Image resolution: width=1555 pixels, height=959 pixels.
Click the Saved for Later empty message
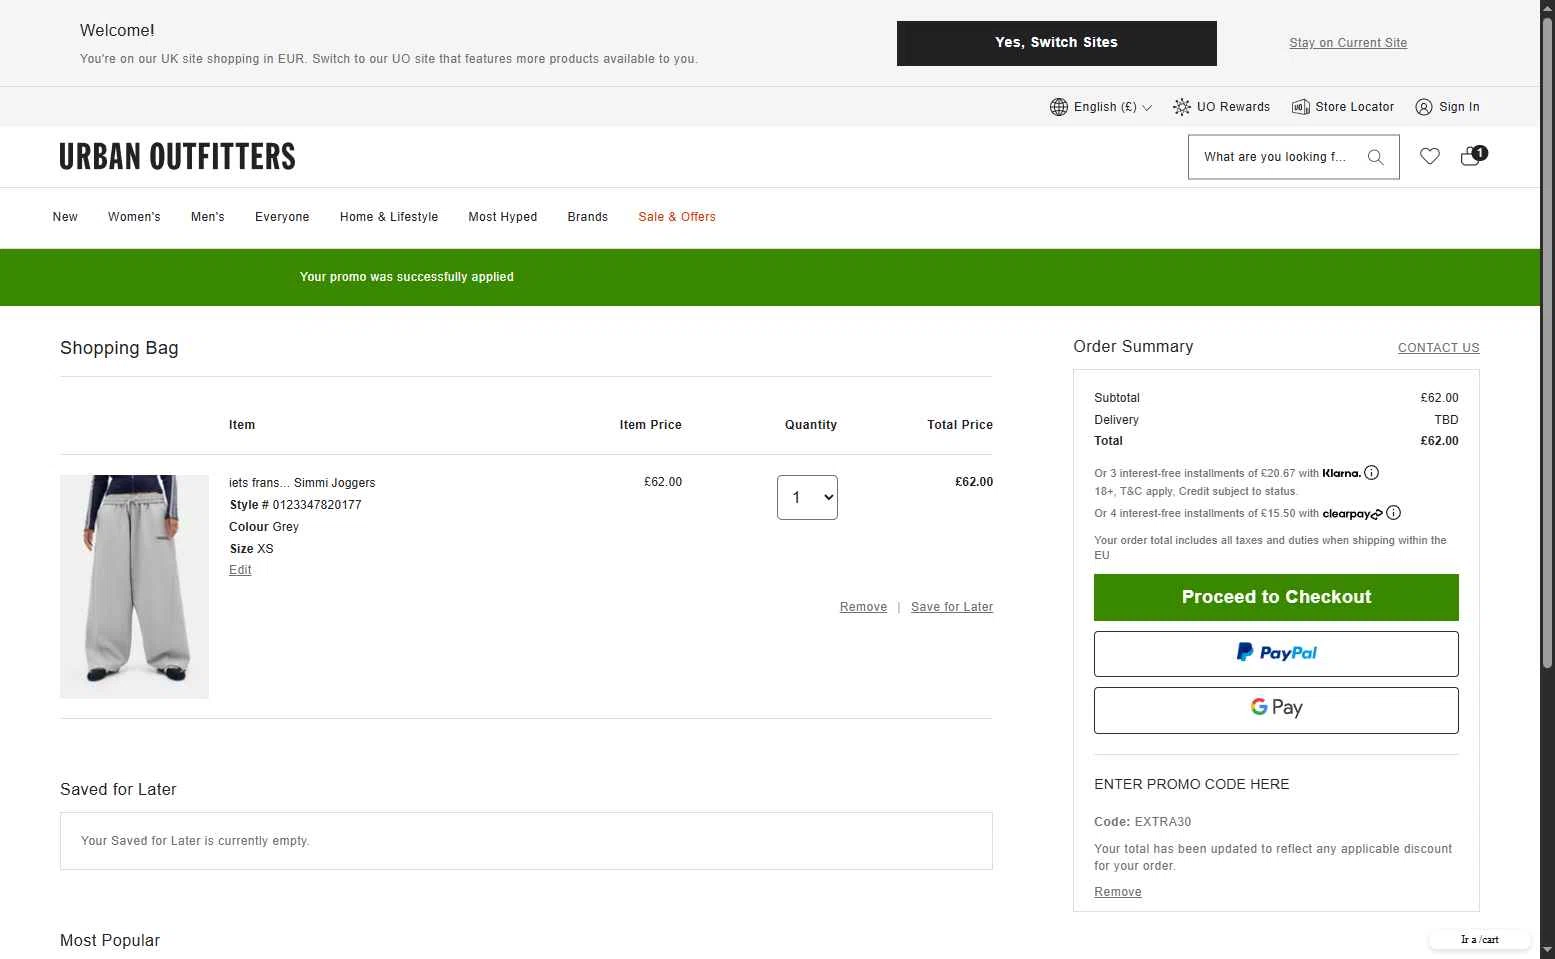[x=195, y=841]
